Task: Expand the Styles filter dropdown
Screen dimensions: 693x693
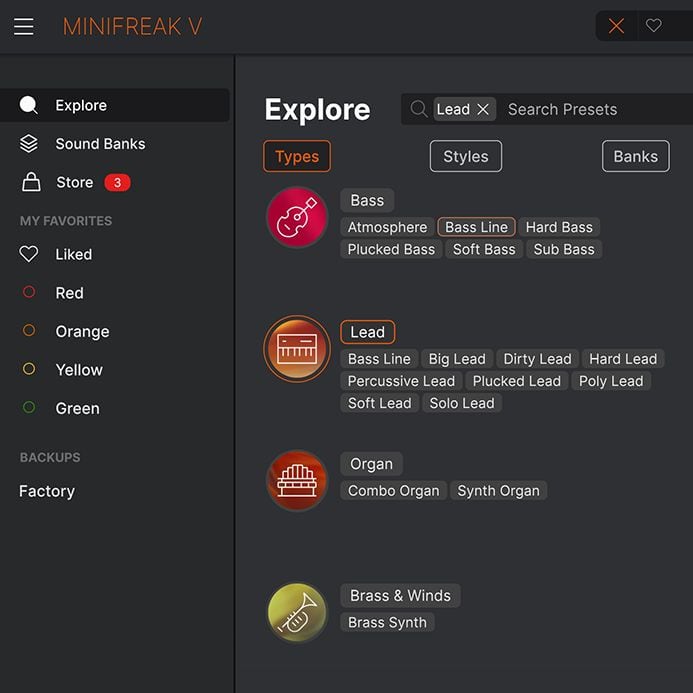Action: click(465, 156)
